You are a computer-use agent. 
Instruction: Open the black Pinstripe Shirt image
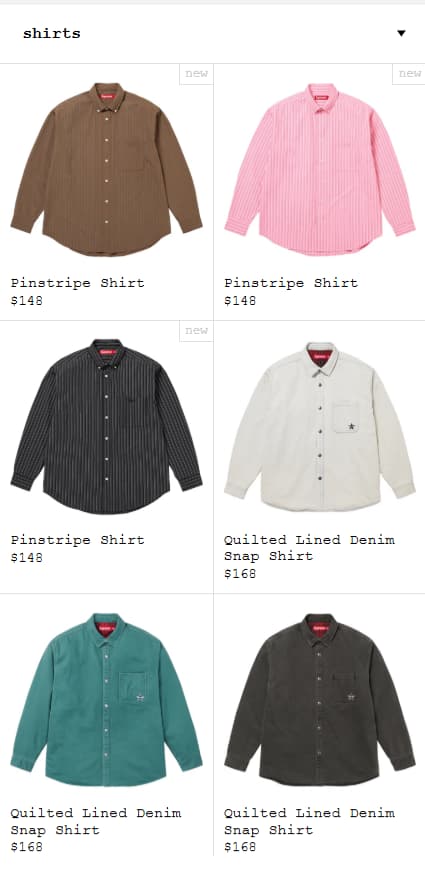click(x=106, y=426)
